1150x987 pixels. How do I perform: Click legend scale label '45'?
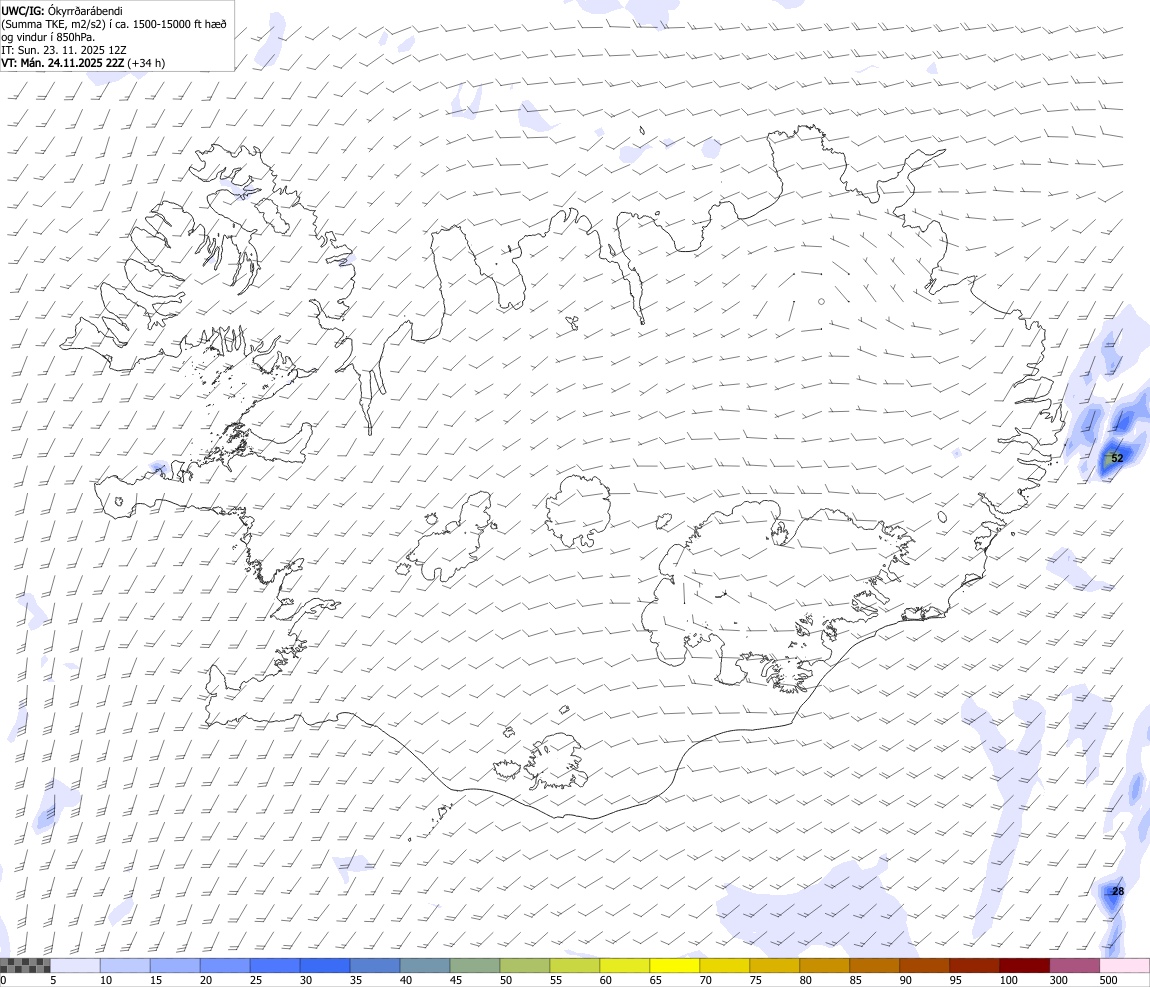[455, 980]
